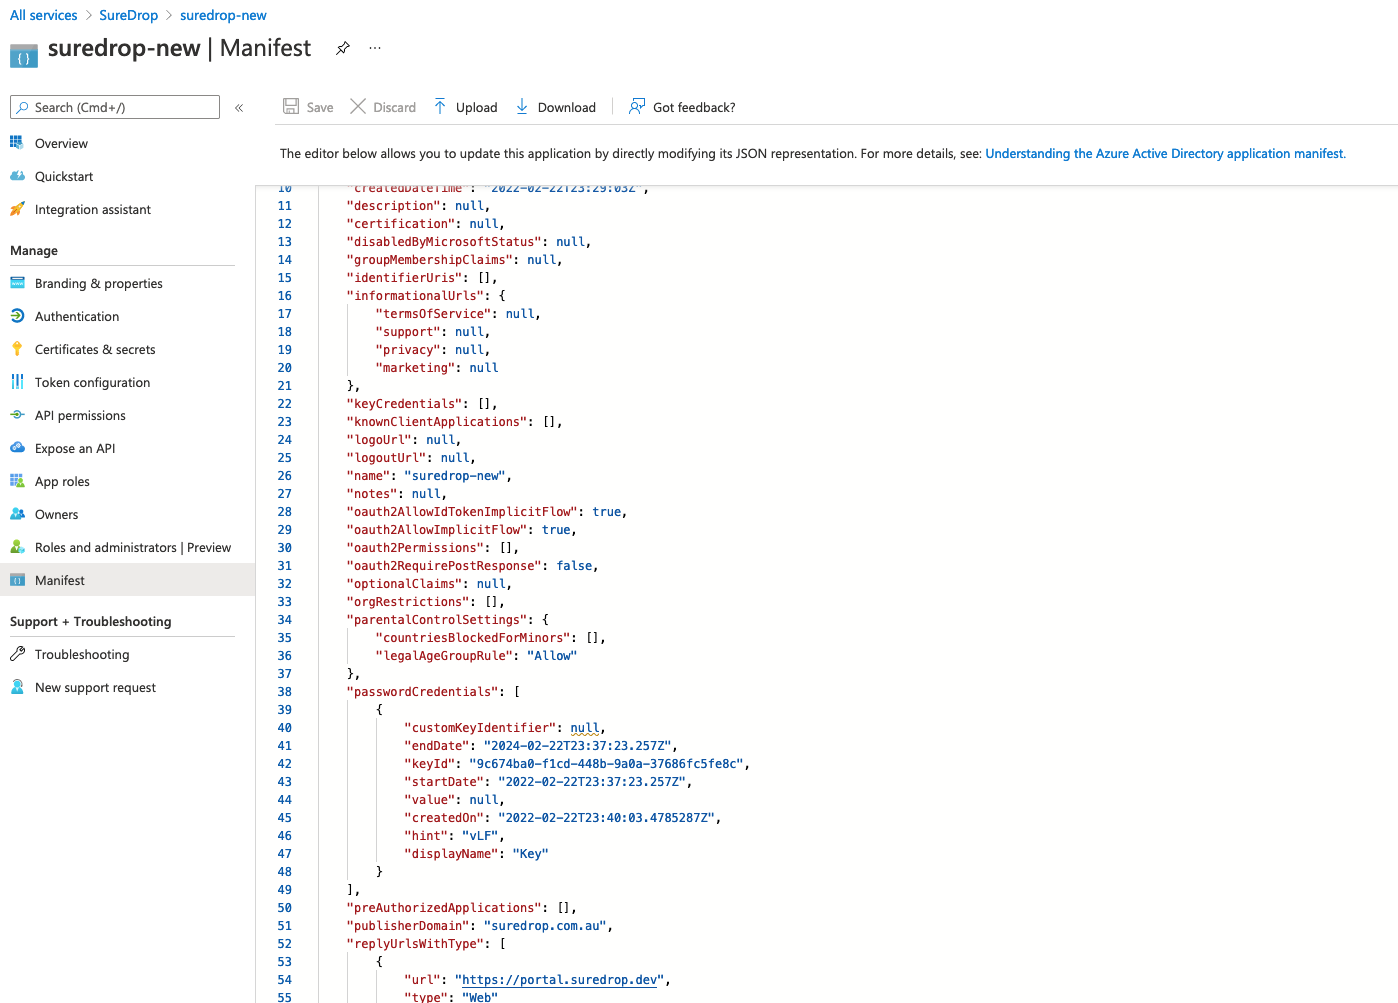Screen dimensions: 1398x1003
Task: Click the Certificates & secrets key icon
Action: tap(17, 349)
